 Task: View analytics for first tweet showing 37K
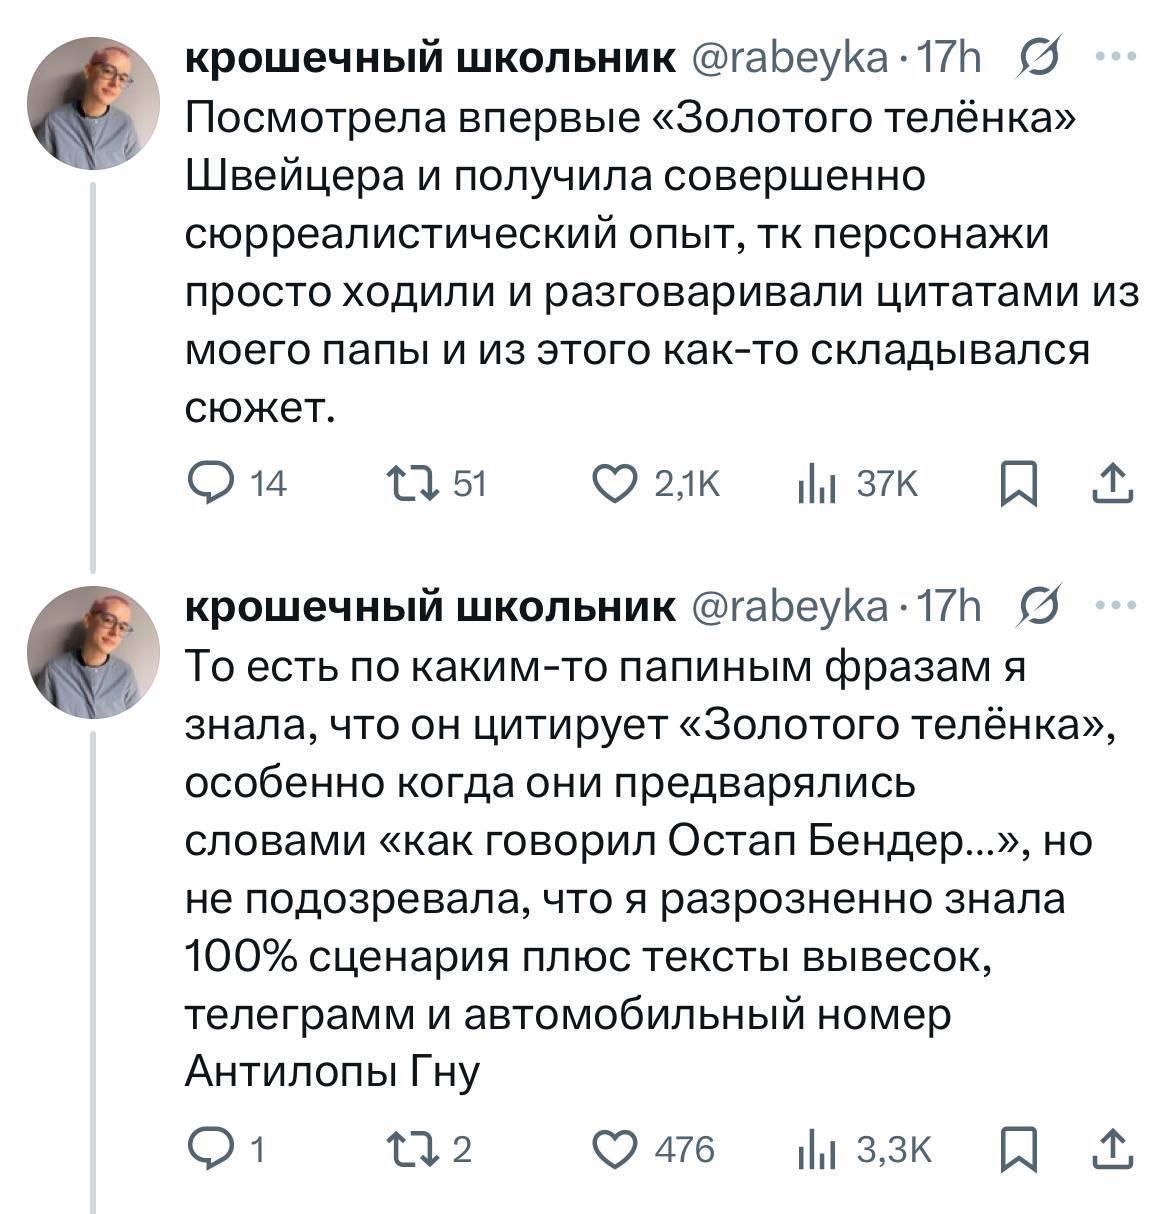[815, 485]
